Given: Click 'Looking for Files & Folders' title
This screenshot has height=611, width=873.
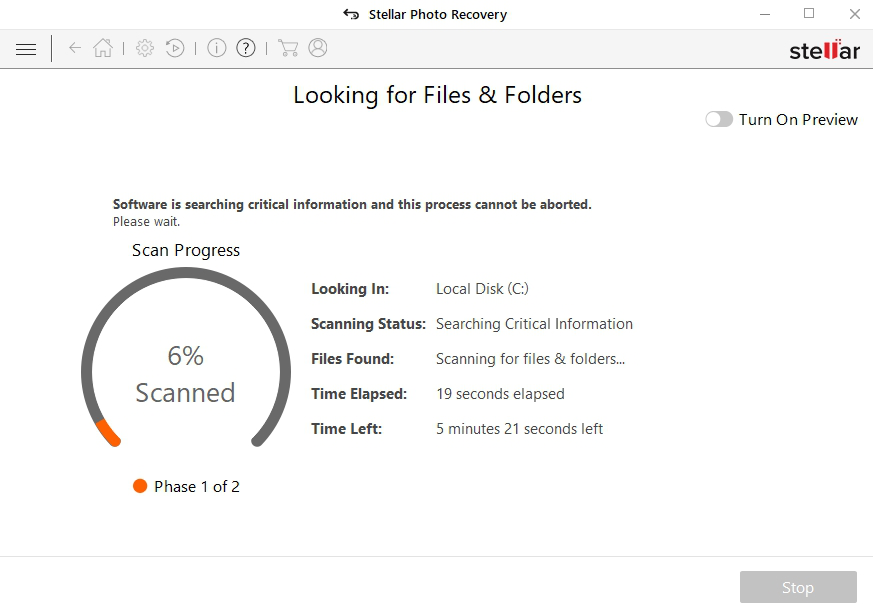Looking at the screenshot, I should (437, 95).
